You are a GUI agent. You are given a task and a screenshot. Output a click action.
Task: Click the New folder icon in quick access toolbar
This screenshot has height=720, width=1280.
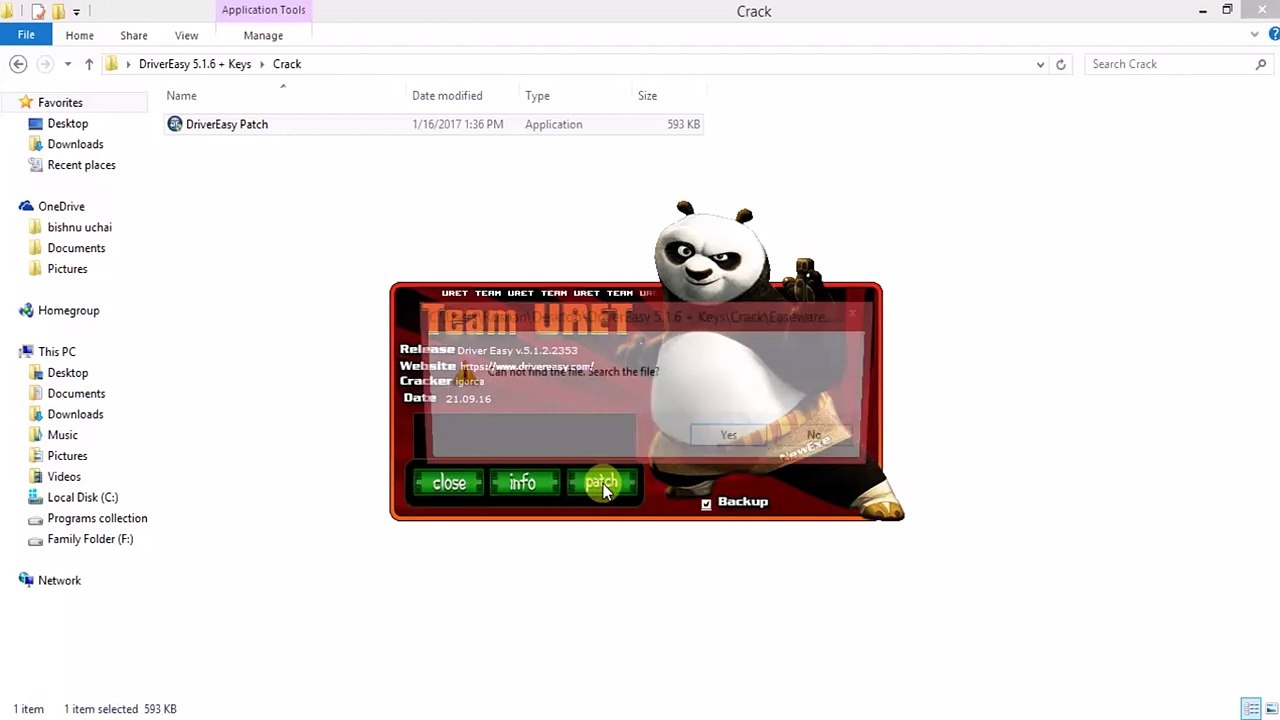point(58,12)
